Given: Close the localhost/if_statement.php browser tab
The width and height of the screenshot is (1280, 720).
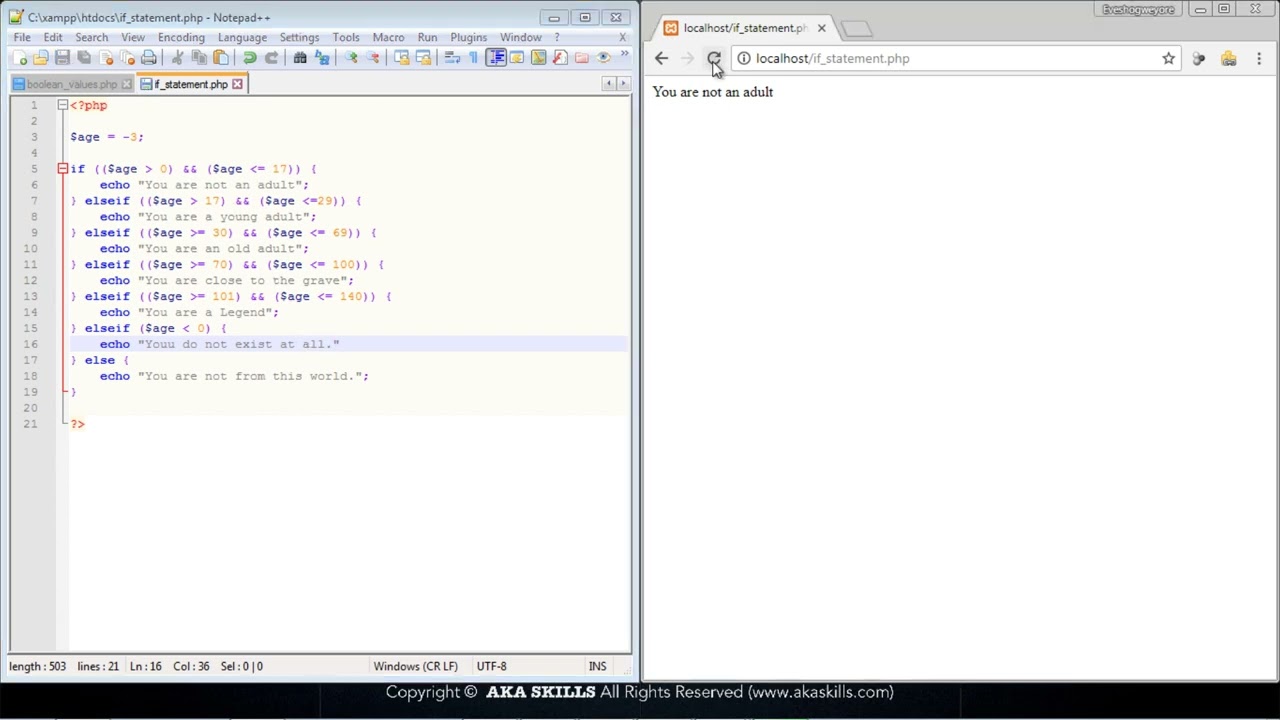Looking at the screenshot, I should pos(821,28).
